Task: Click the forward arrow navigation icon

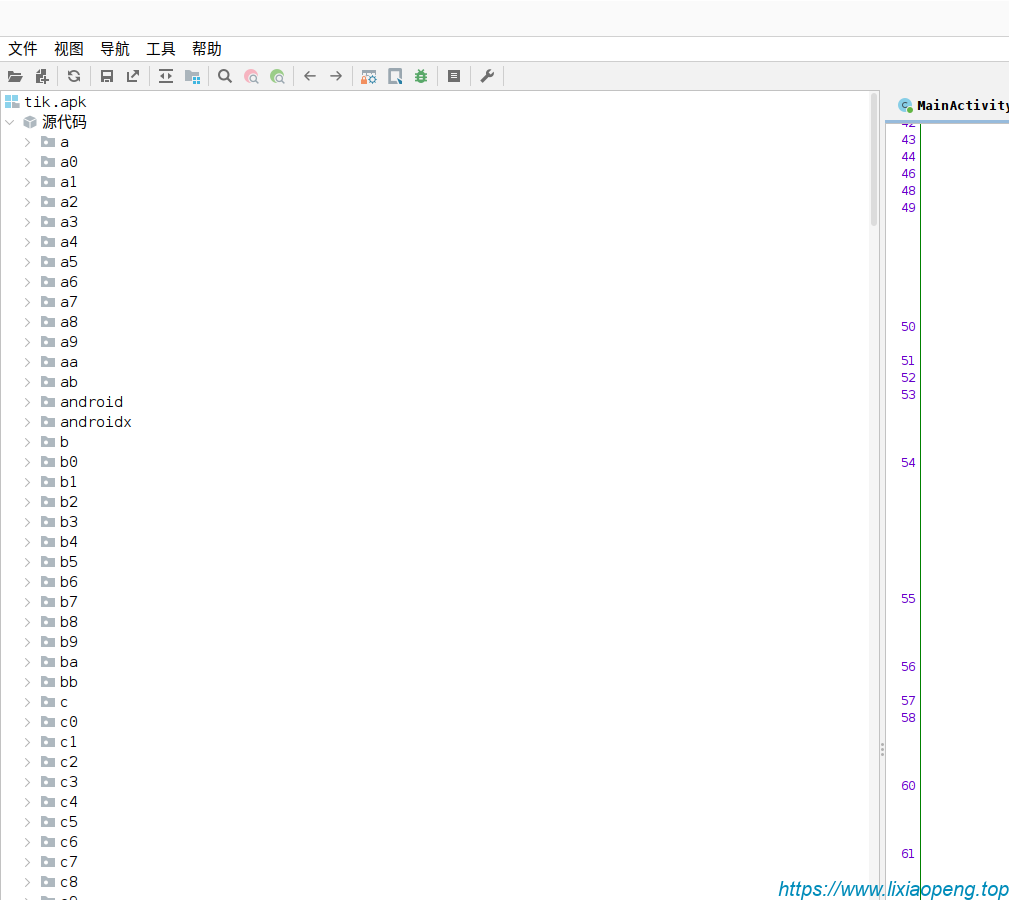Action: (336, 76)
